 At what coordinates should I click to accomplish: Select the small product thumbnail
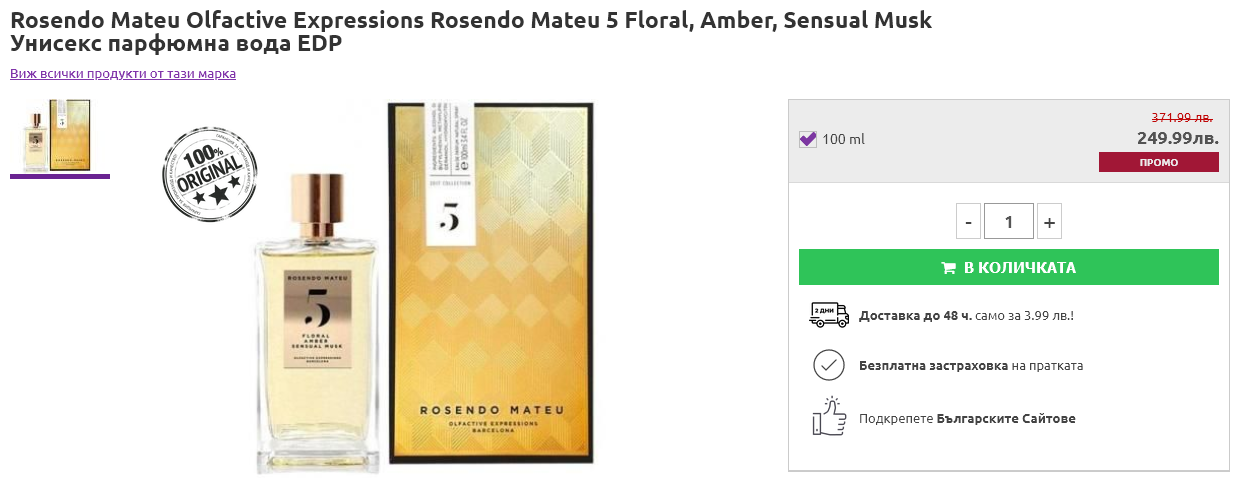click(x=58, y=135)
